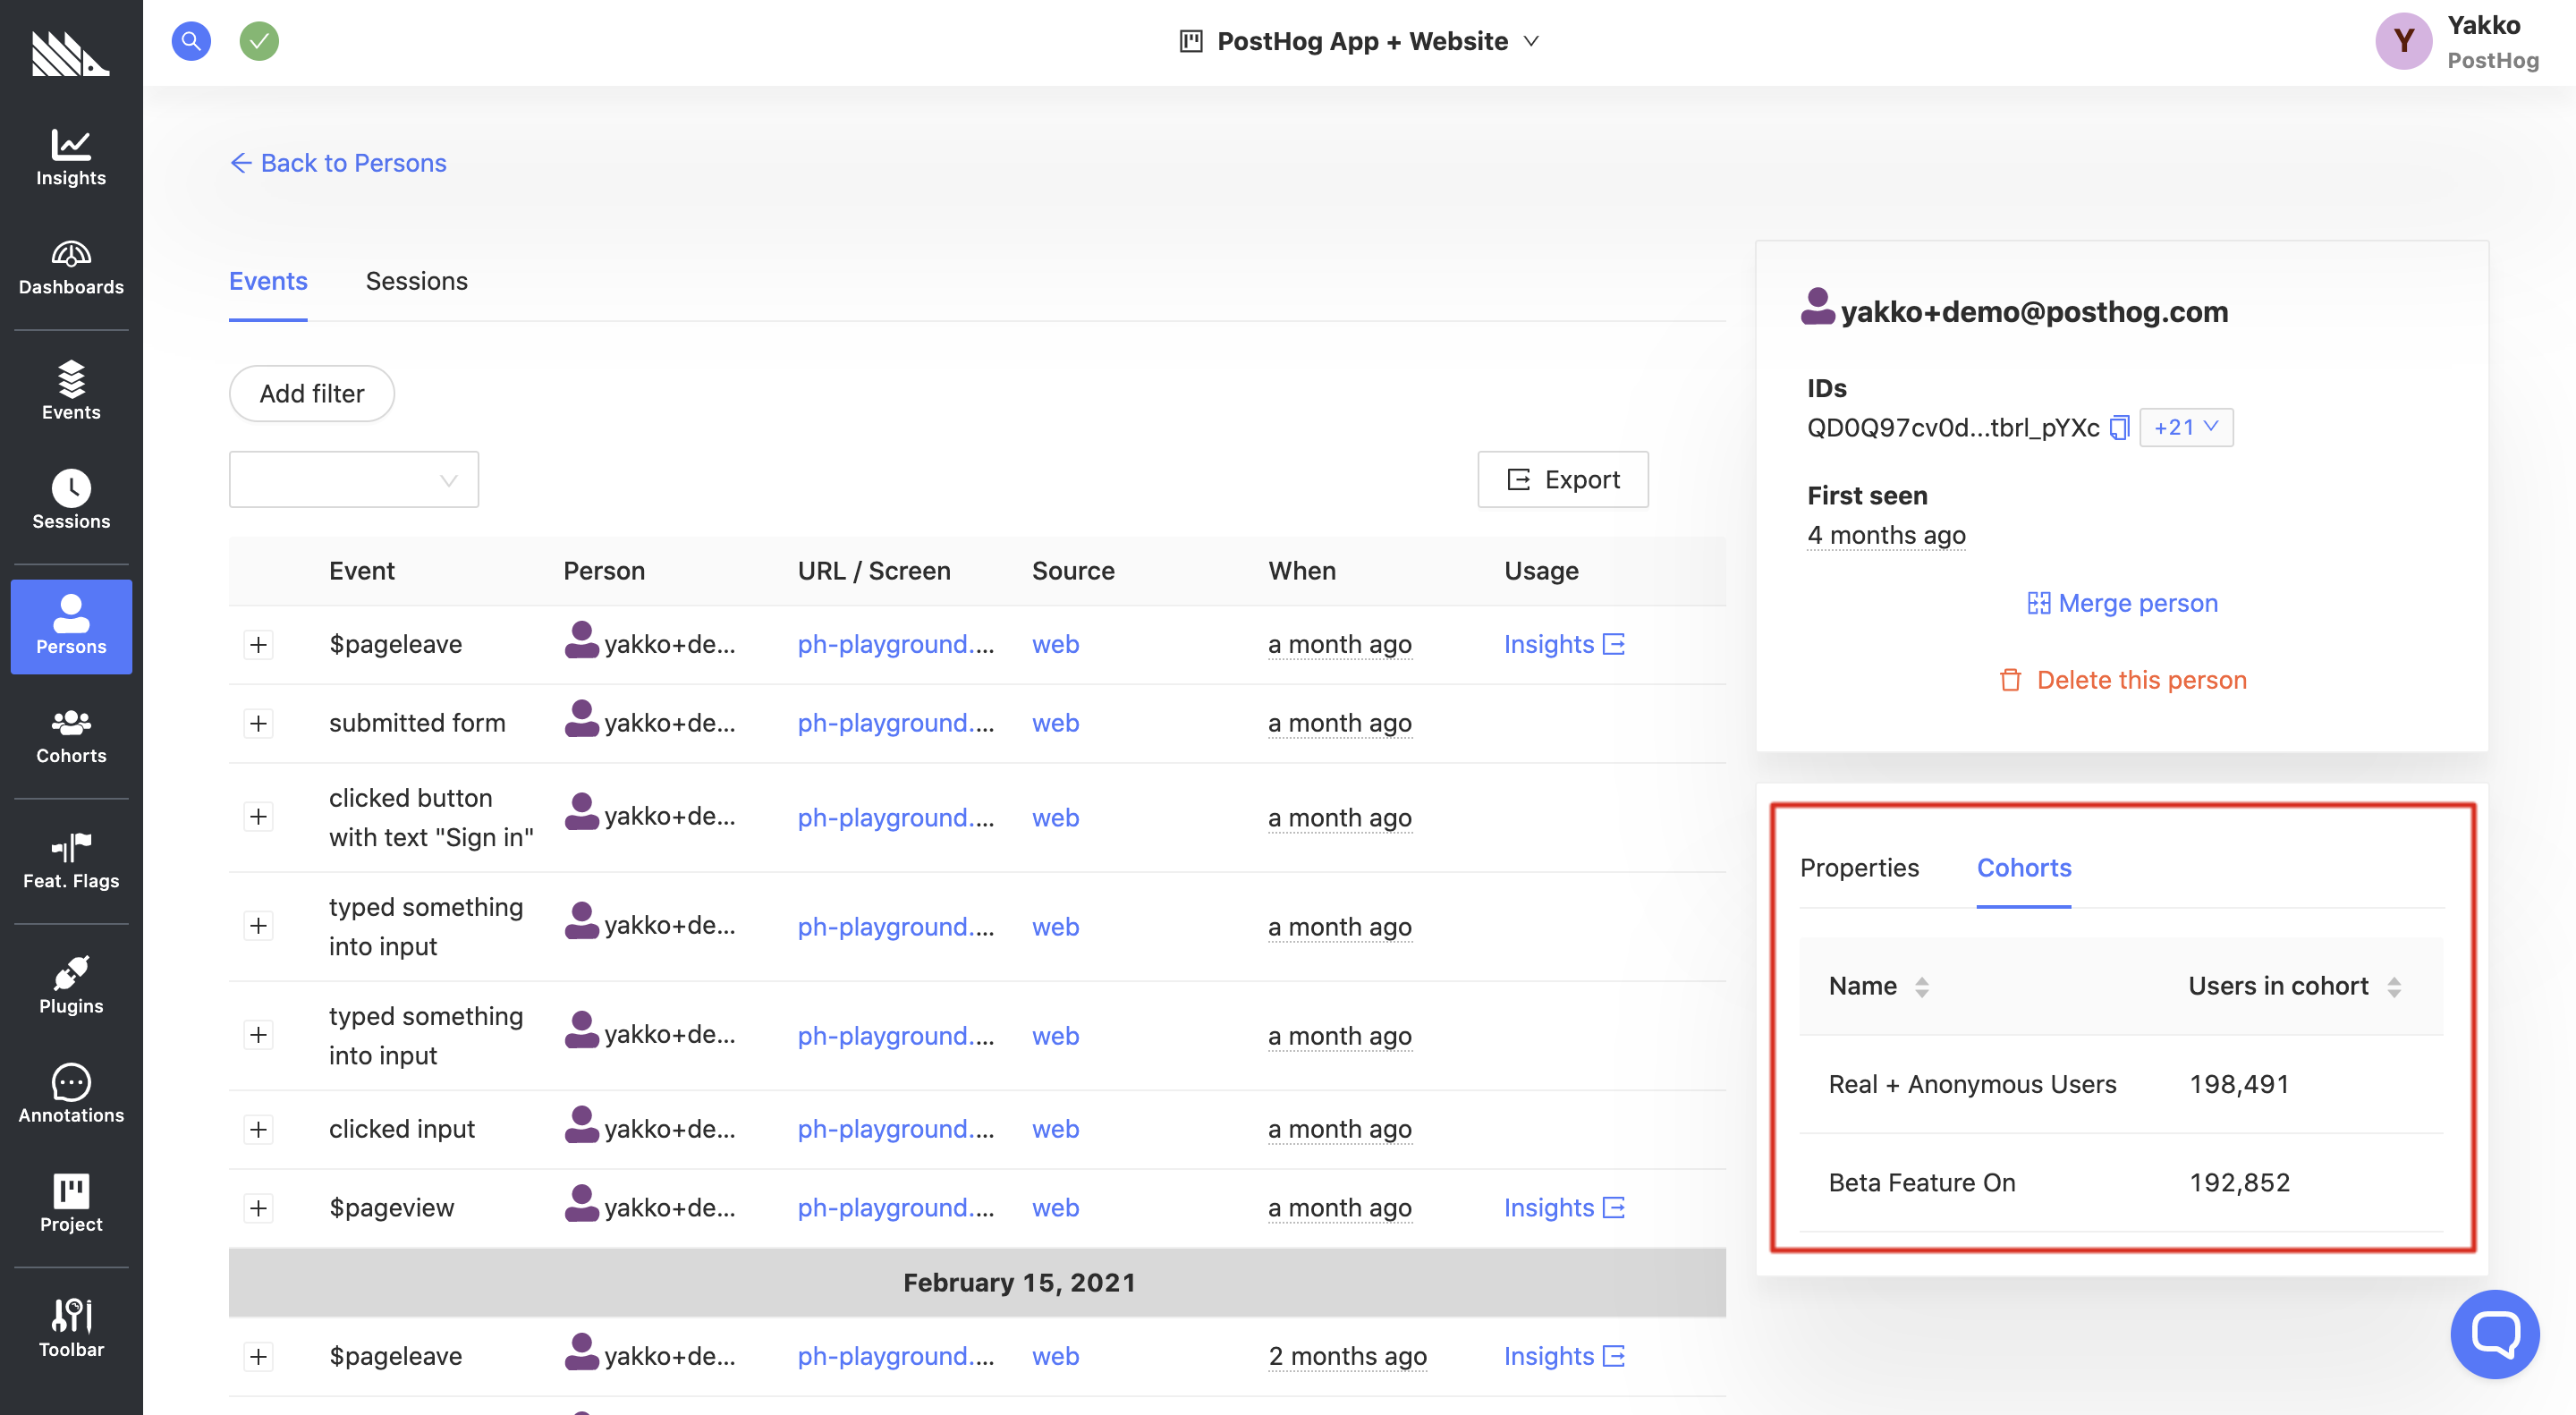Open ph-playground URL in submitted form row
Screen dimensions: 2576x1415
point(896,723)
